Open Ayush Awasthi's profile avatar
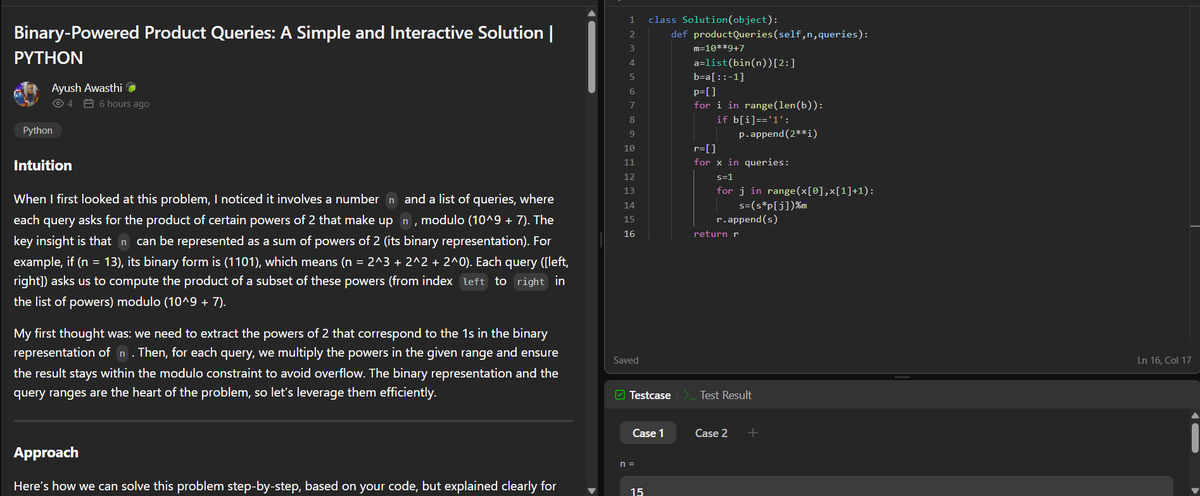The width and height of the screenshot is (1200, 496). (x=27, y=96)
